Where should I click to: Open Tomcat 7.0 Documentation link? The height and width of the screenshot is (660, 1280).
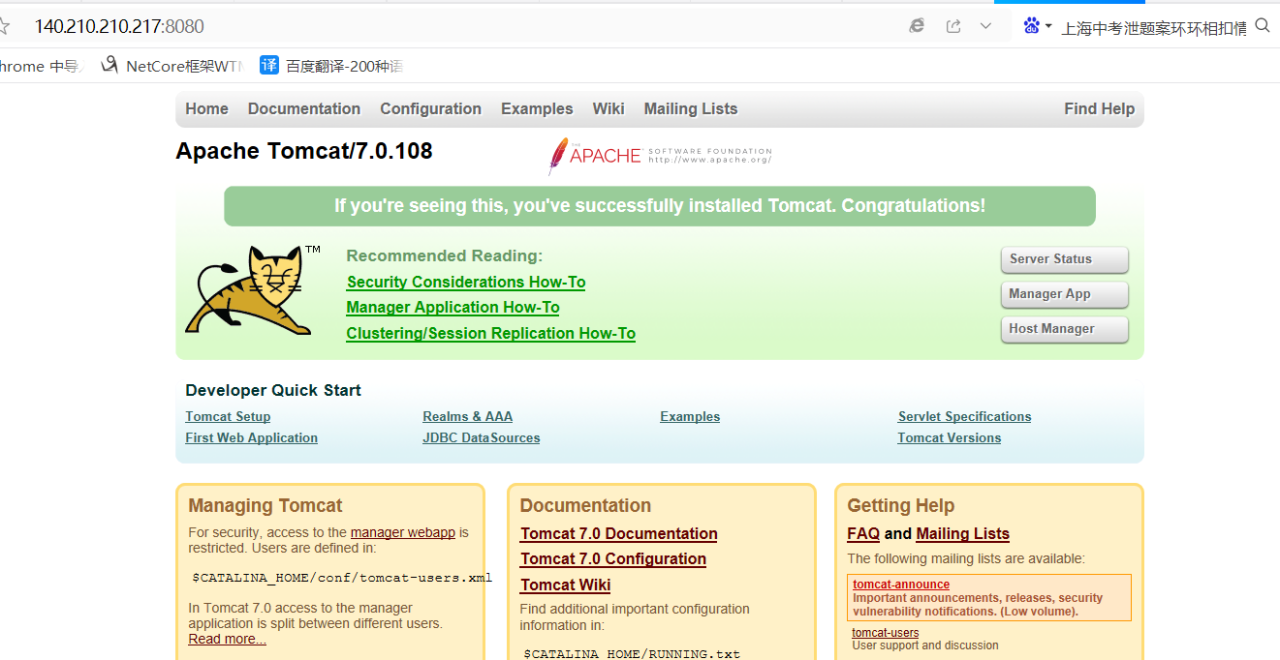(x=619, y=534)
